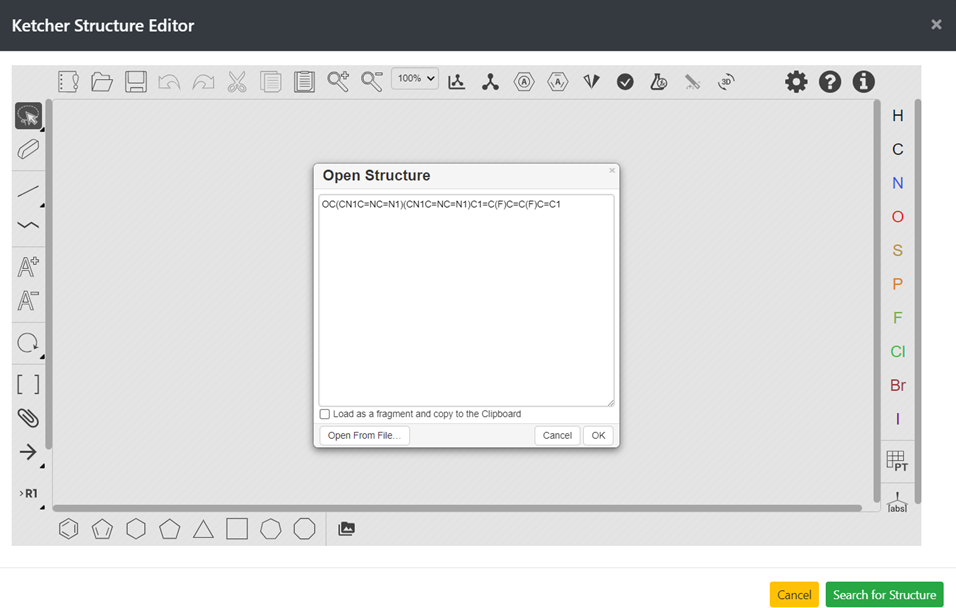Select the Clean Up layout icon
Viewport: 956px width, 608px height.
[x=490, y=82]
